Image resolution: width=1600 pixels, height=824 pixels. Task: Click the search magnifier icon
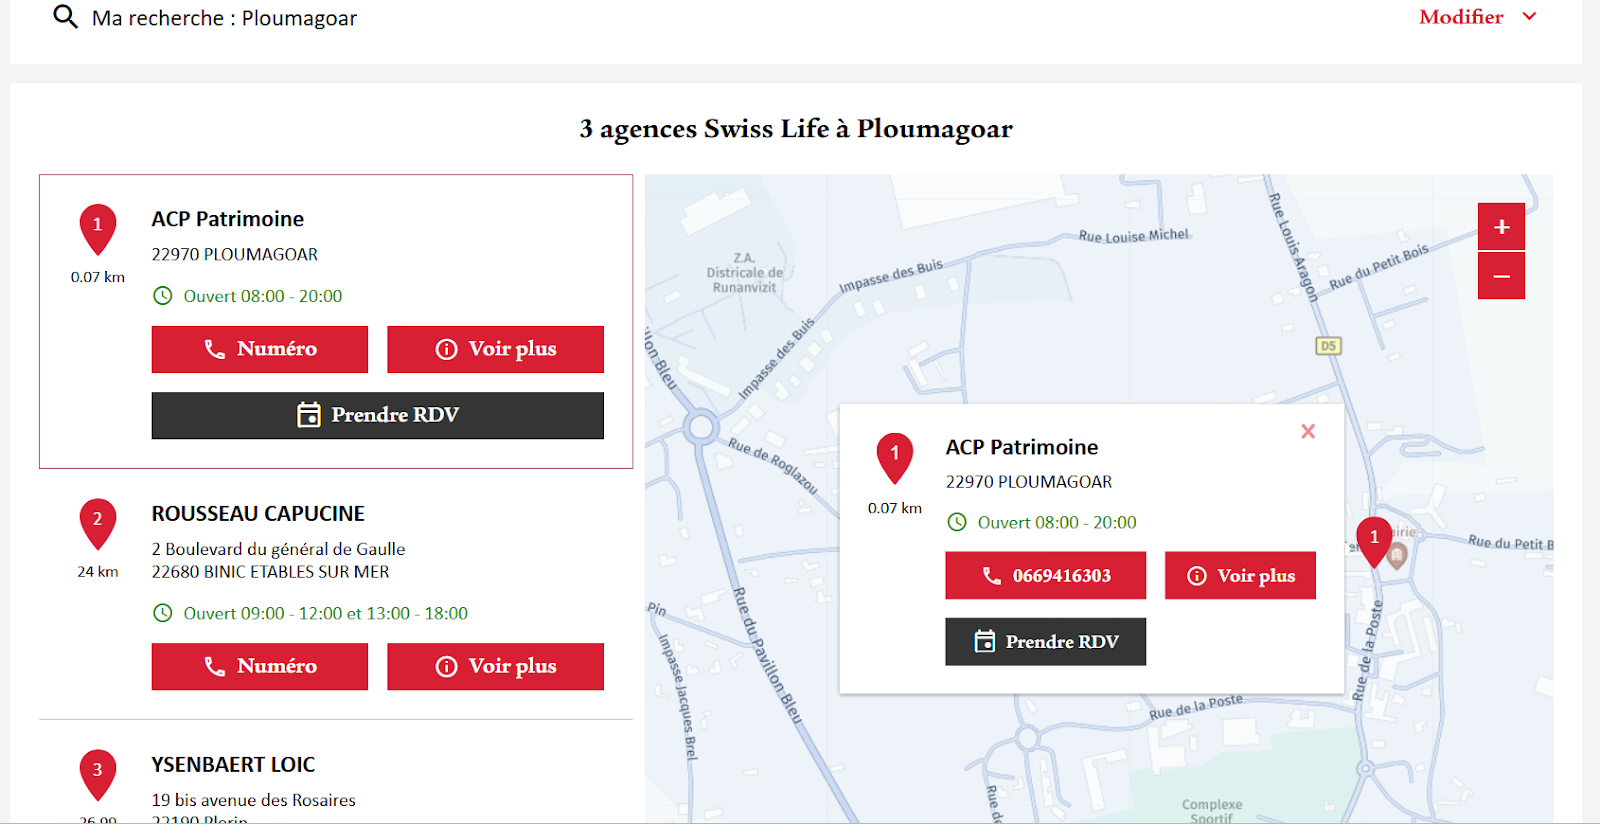65,17
